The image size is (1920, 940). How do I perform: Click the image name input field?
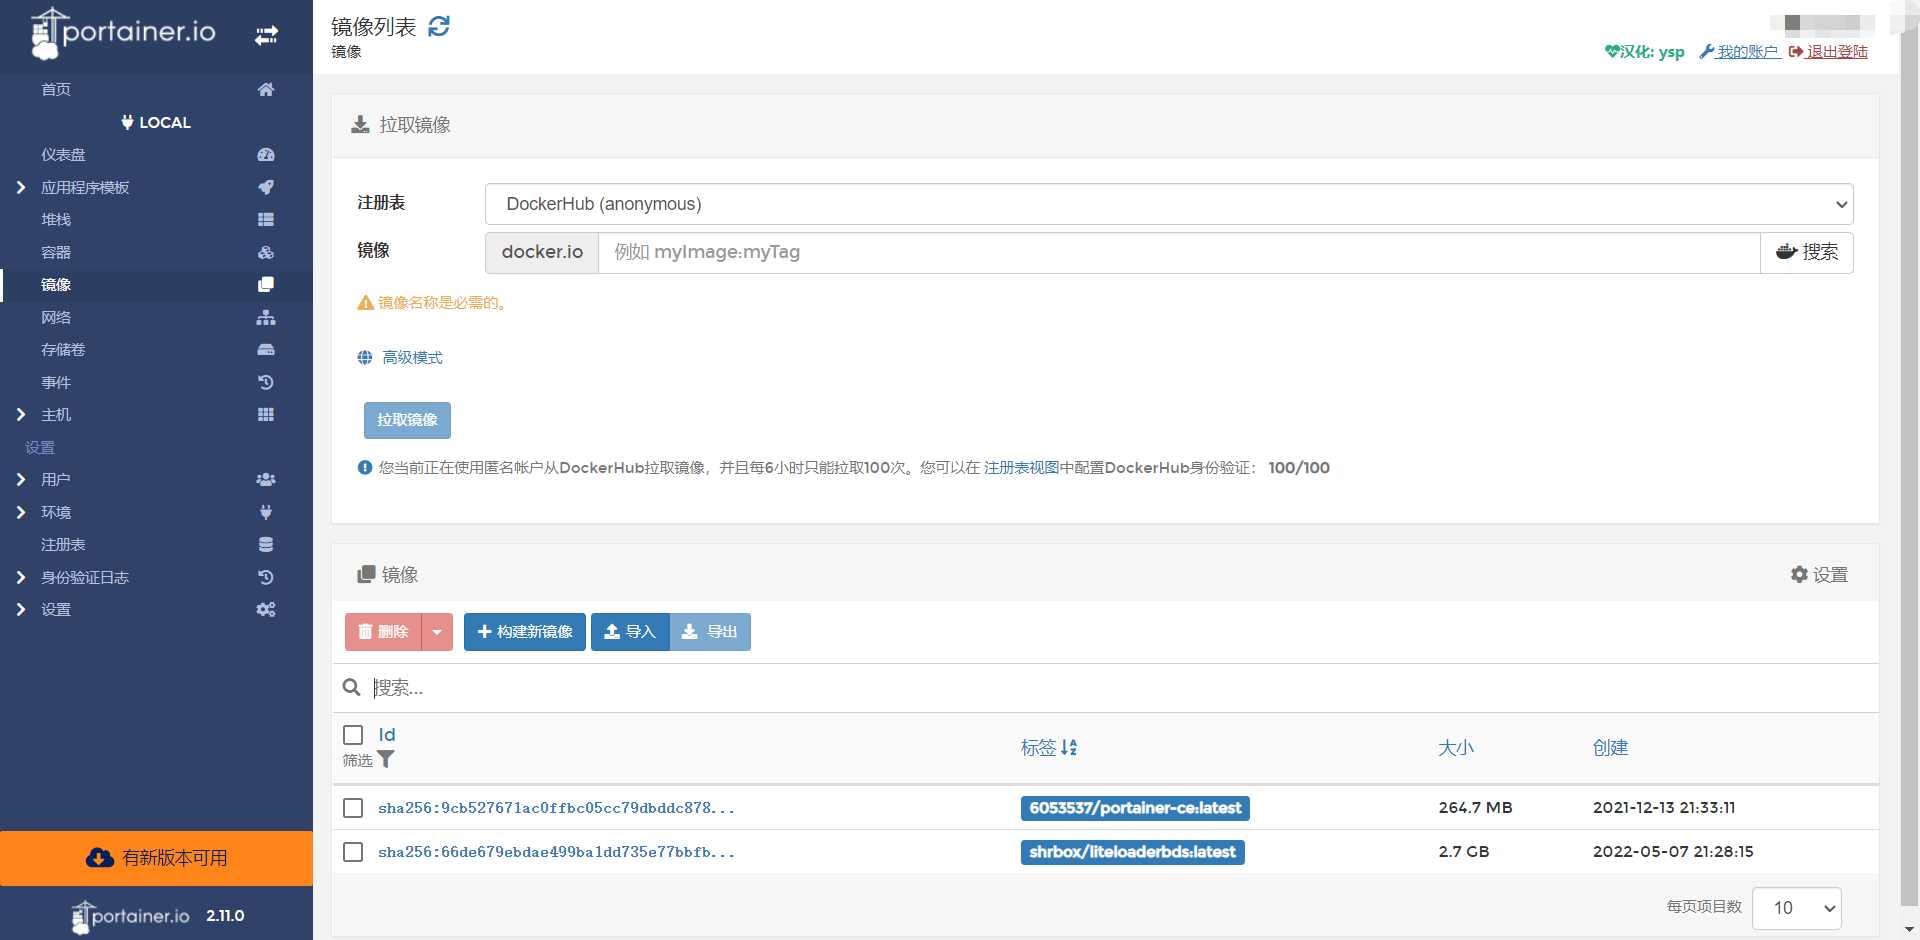coord(1178,252)
